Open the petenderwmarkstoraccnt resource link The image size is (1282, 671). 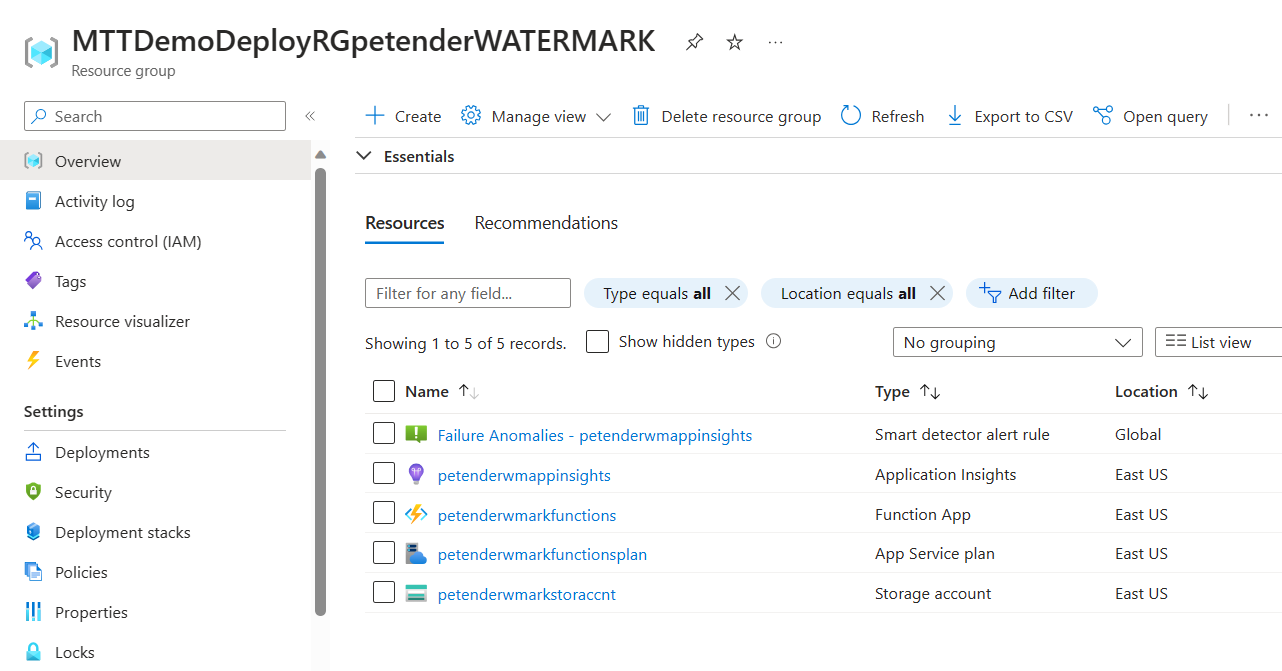[x=527, y=594]
